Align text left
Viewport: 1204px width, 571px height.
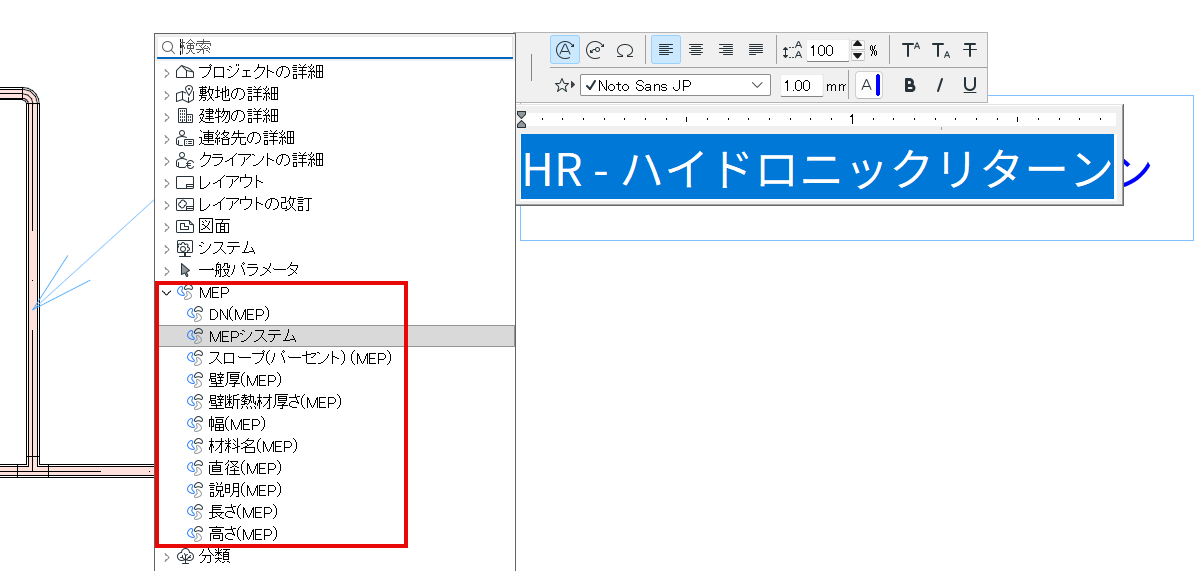[x=666, y=50]
